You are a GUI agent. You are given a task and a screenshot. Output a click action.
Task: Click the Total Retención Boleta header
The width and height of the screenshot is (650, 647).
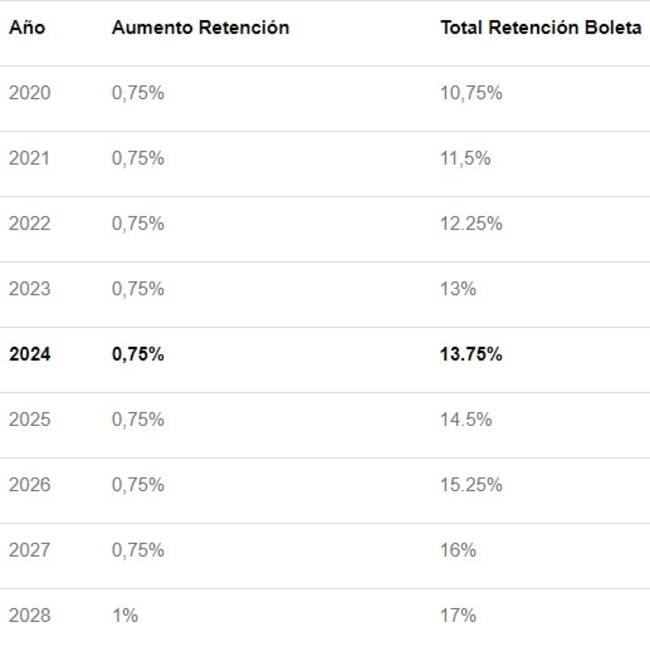(541, 28)
